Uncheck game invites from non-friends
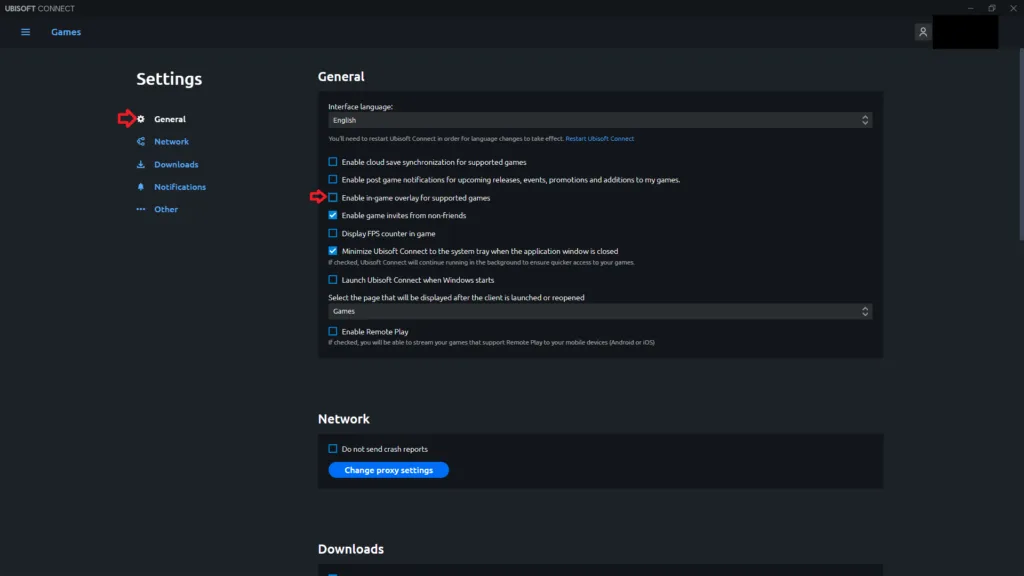The height and width of the screenshot is (576, 1024). click(333, 215)
